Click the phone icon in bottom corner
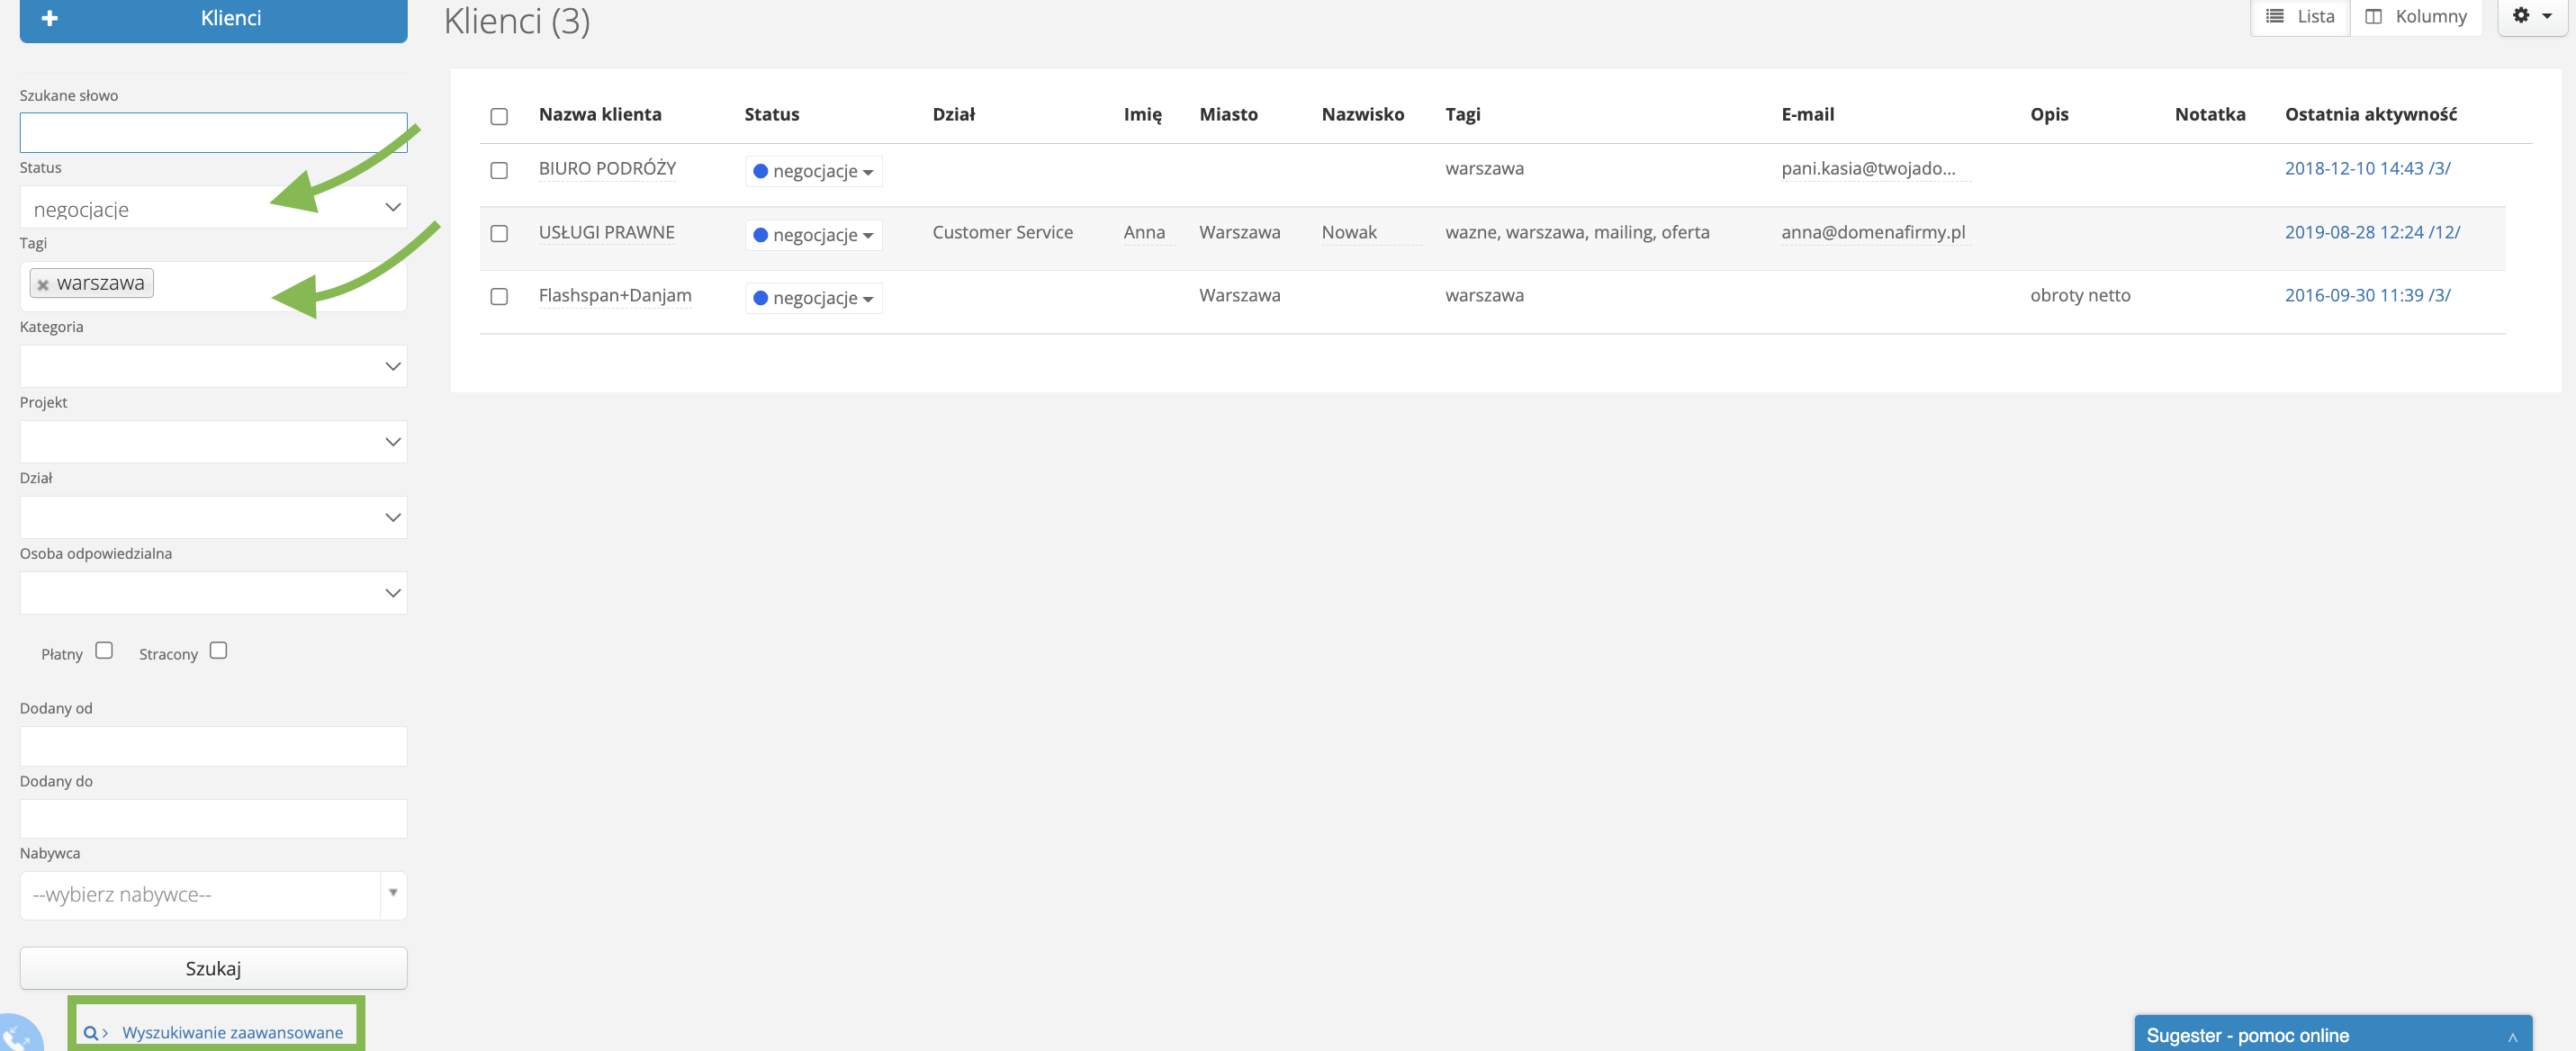Image resolution: width=2576 pixels, height=1051 pixels. [x=16, y=1038]
